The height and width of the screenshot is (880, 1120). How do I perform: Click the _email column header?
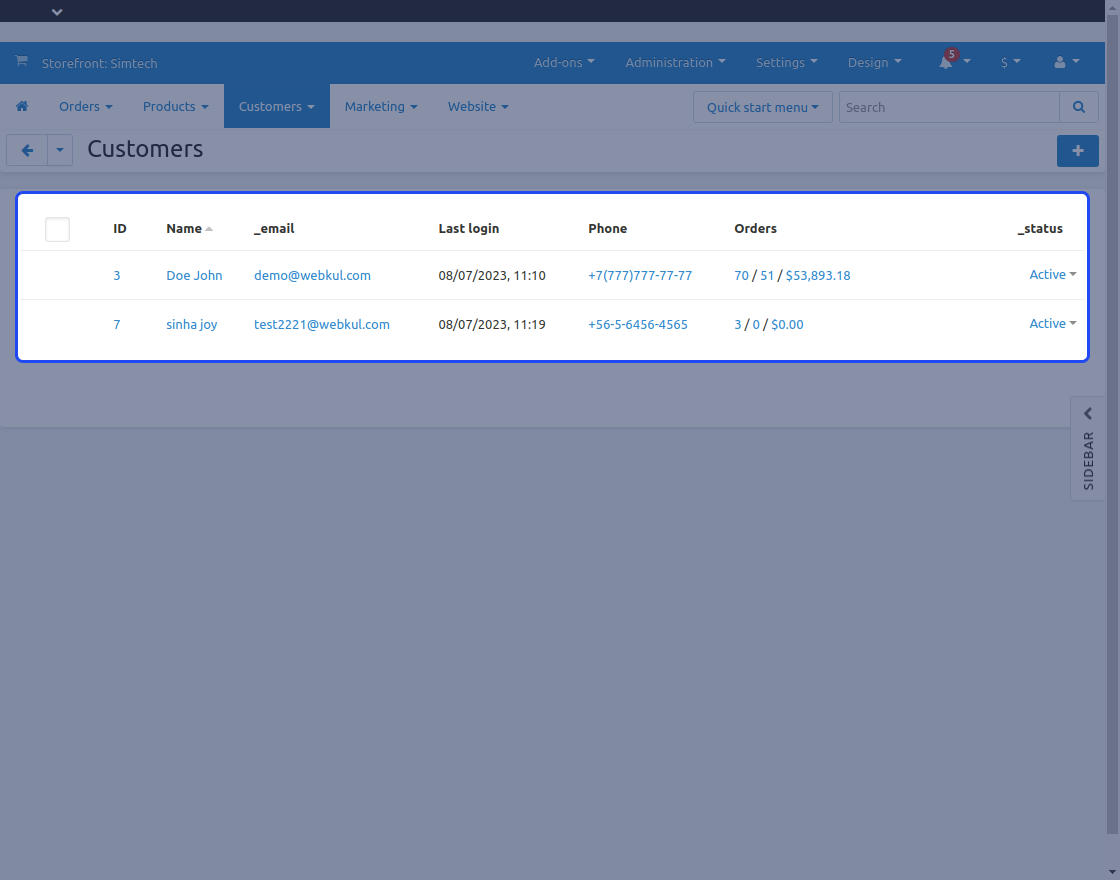click(274, 229)
